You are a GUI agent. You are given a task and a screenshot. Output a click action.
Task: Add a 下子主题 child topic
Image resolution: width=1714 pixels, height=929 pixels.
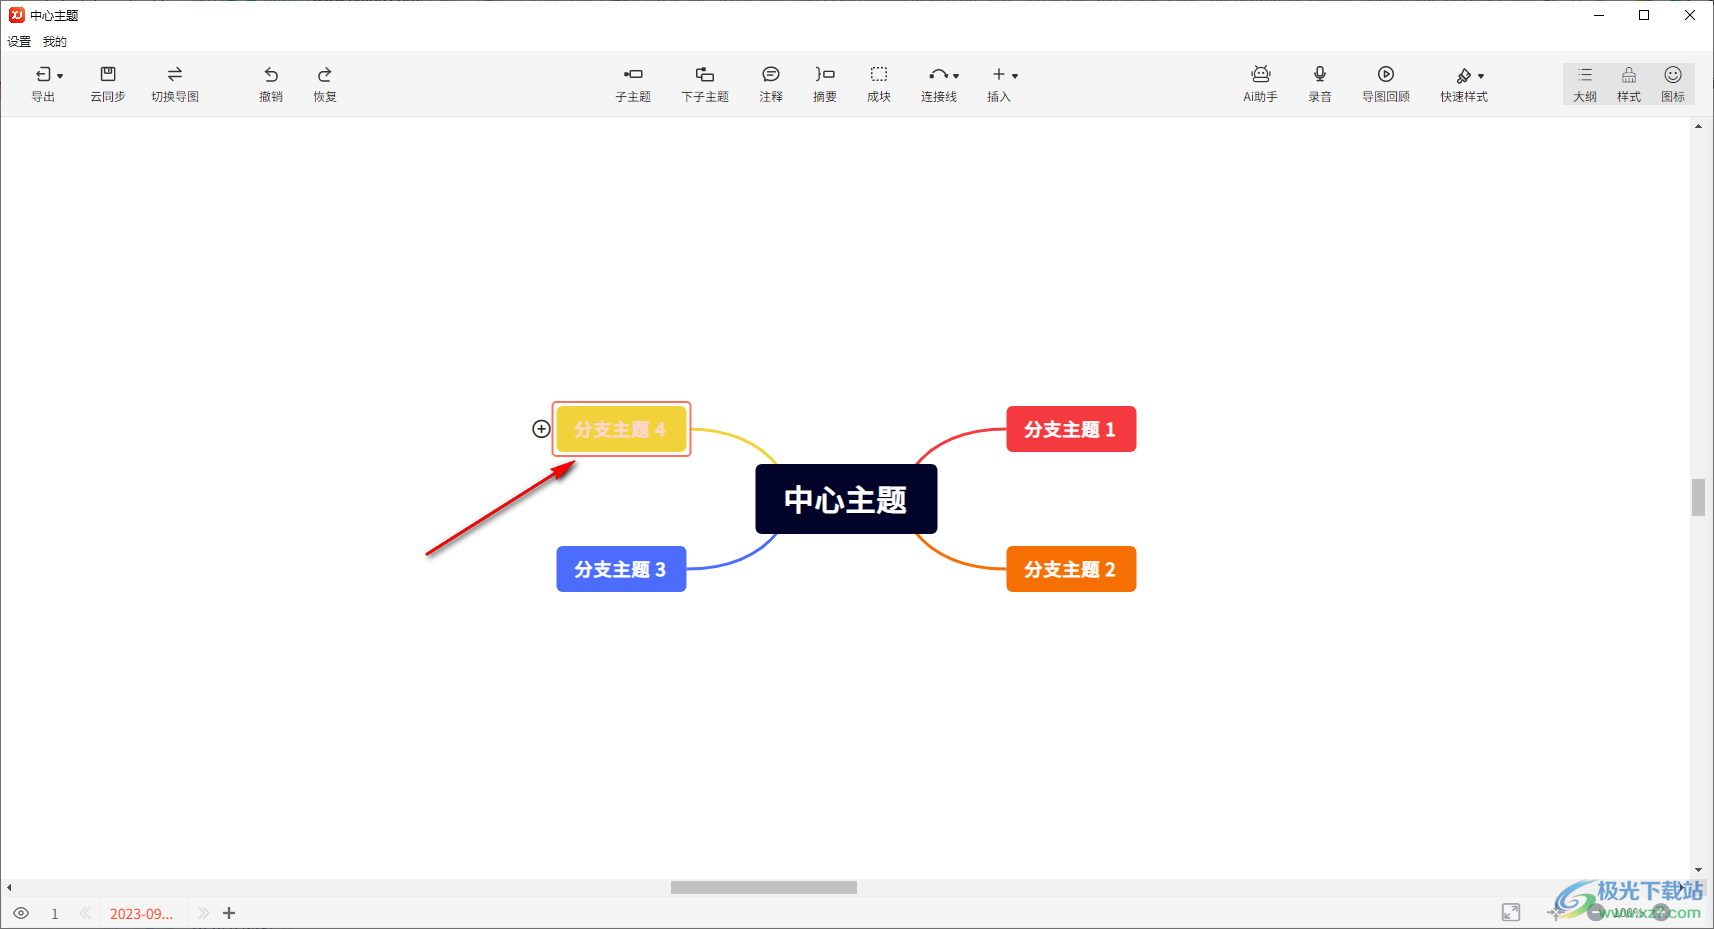coord(705,84)
